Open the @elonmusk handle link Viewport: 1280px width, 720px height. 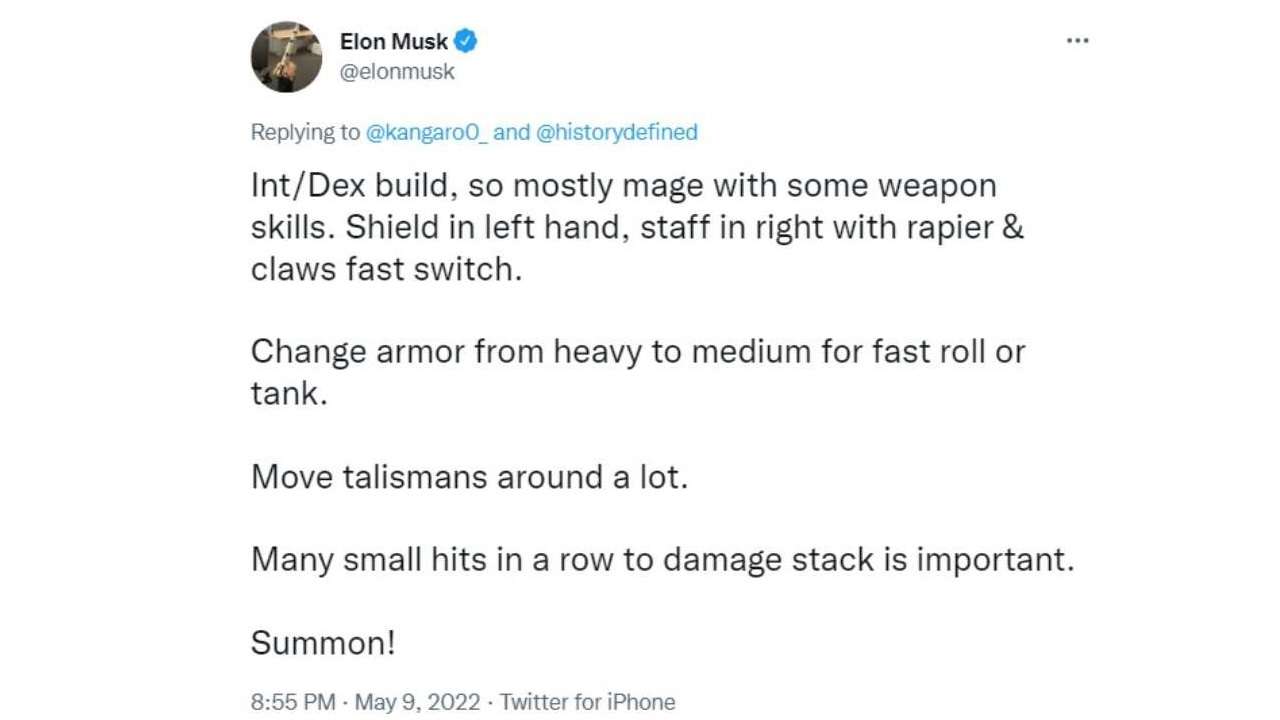(397, 72)
